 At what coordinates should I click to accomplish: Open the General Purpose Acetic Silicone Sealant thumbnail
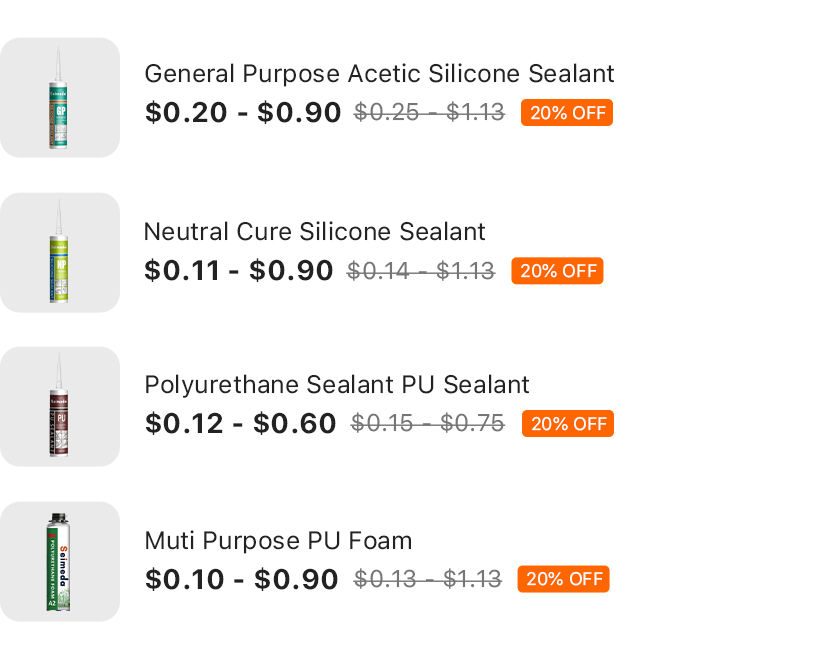click(60, 98)
